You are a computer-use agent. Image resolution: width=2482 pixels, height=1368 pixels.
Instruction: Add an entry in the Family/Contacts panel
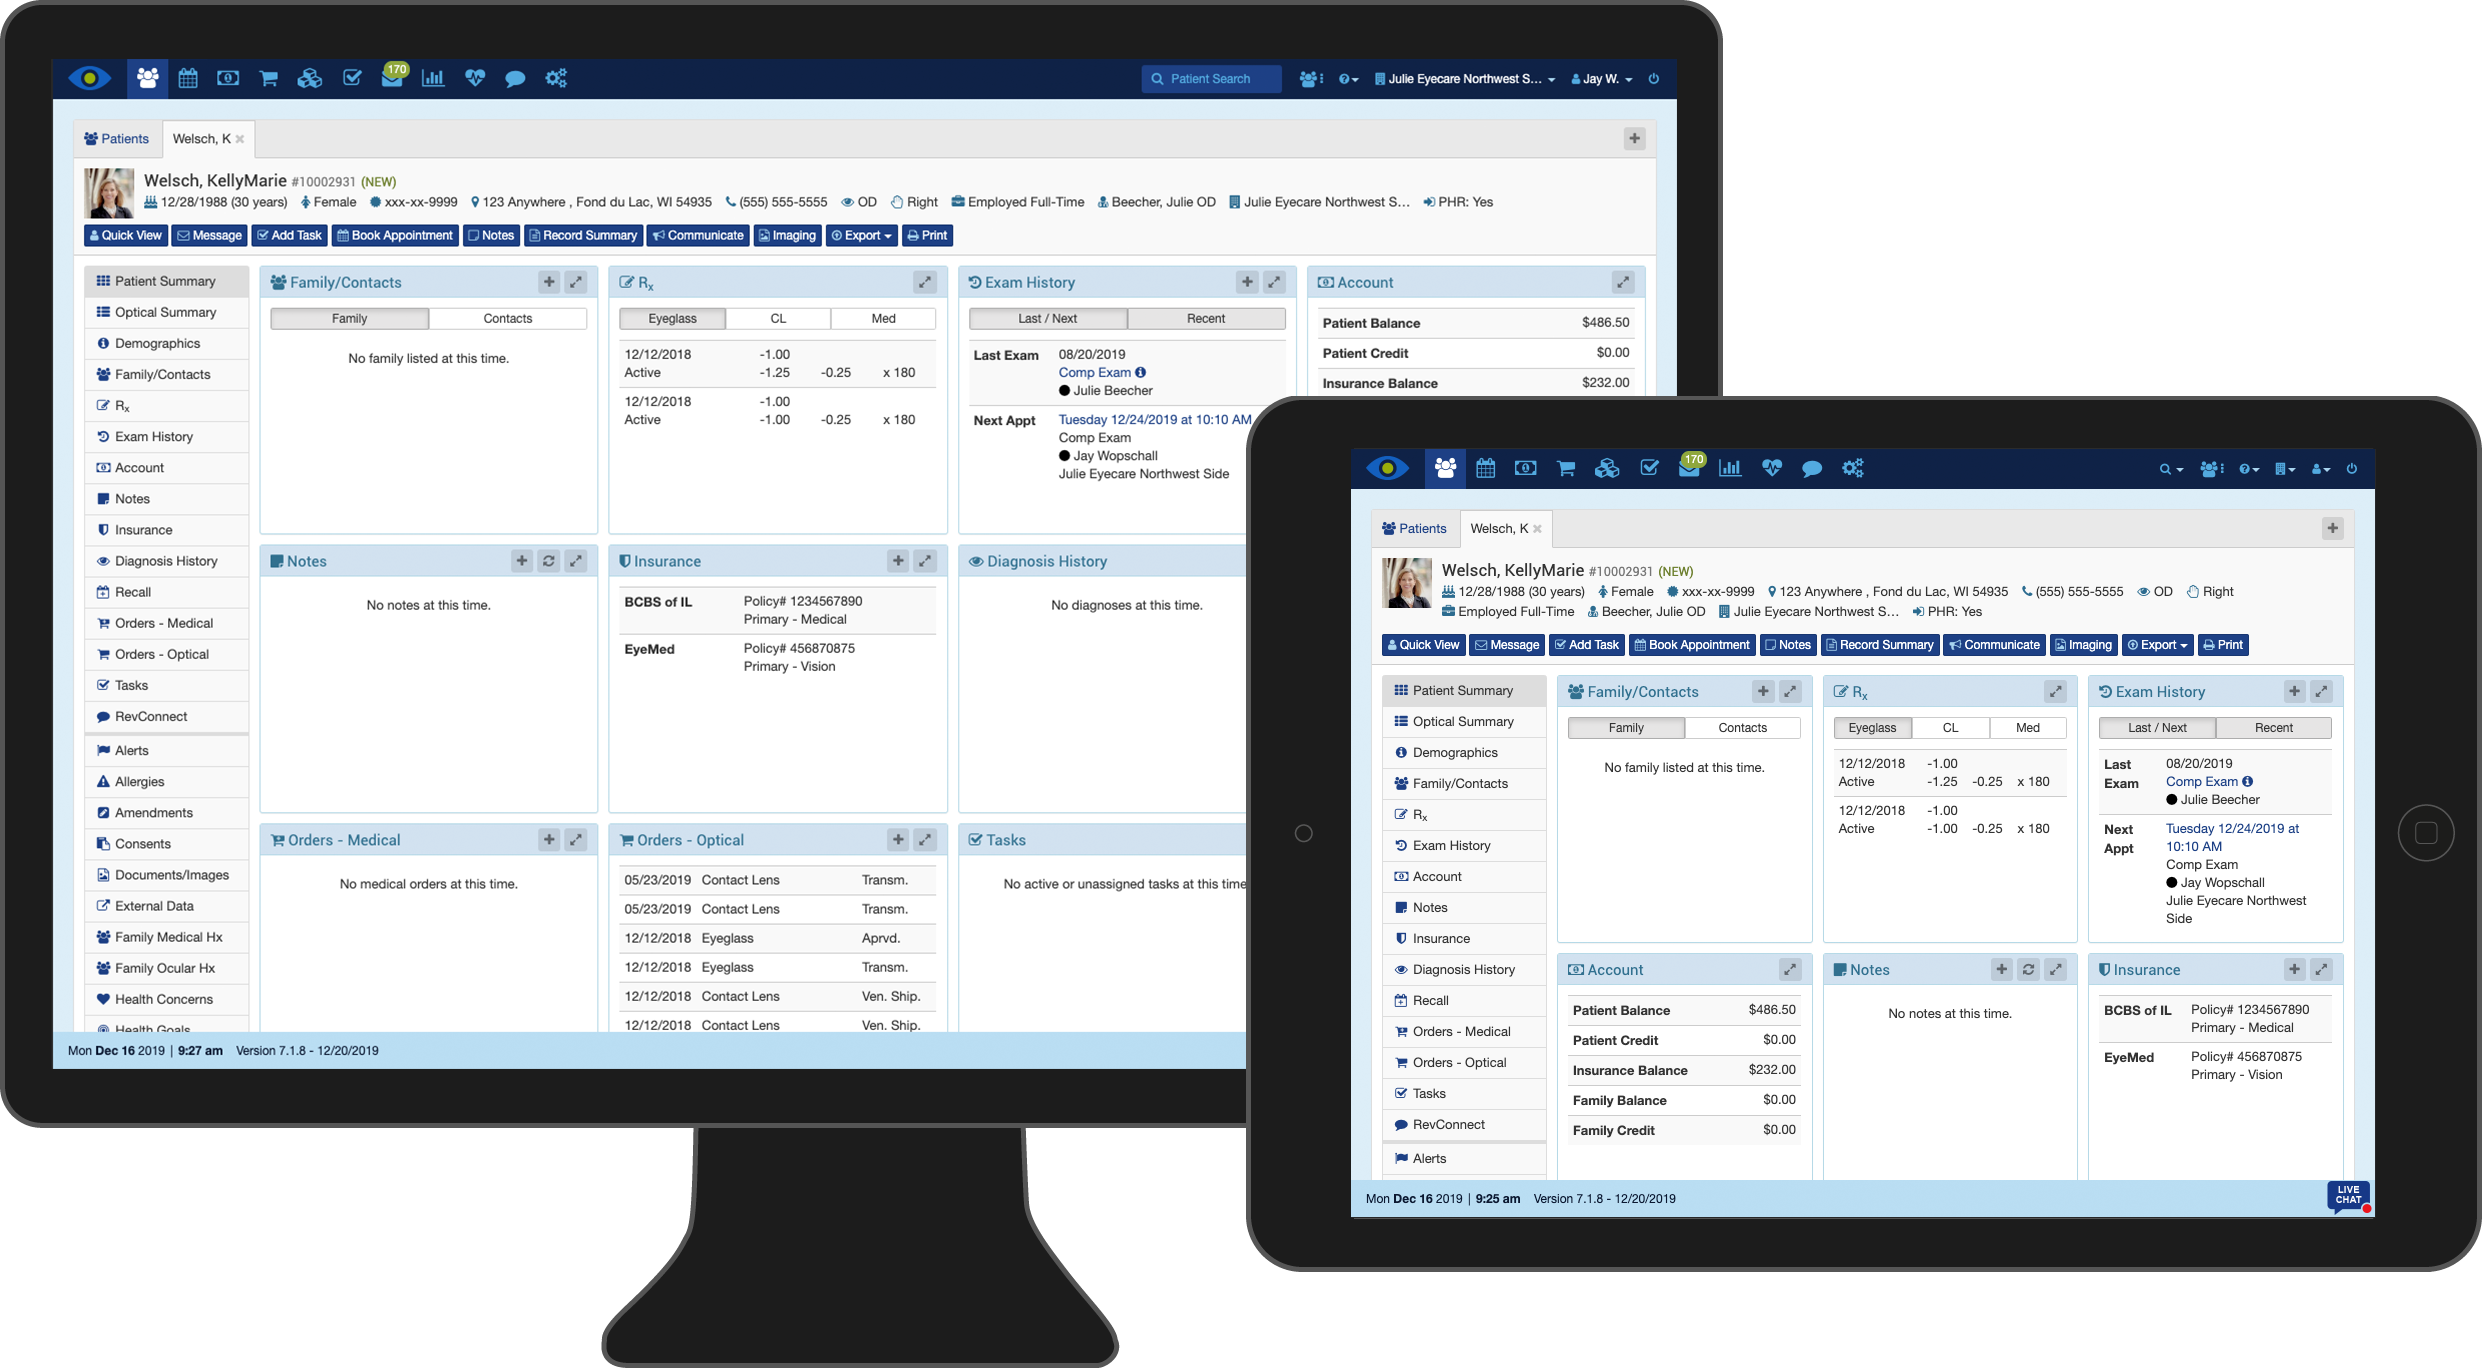(x=549, y=282)
